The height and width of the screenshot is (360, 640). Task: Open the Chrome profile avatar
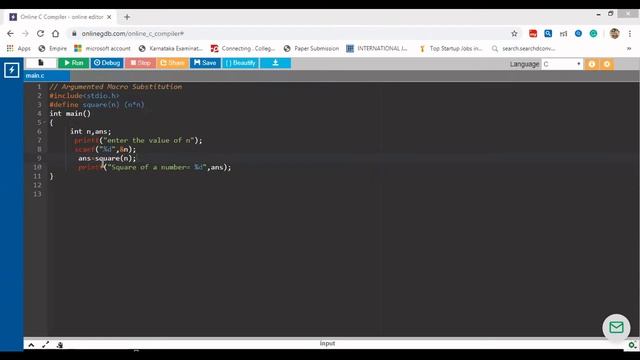[614, 33]
